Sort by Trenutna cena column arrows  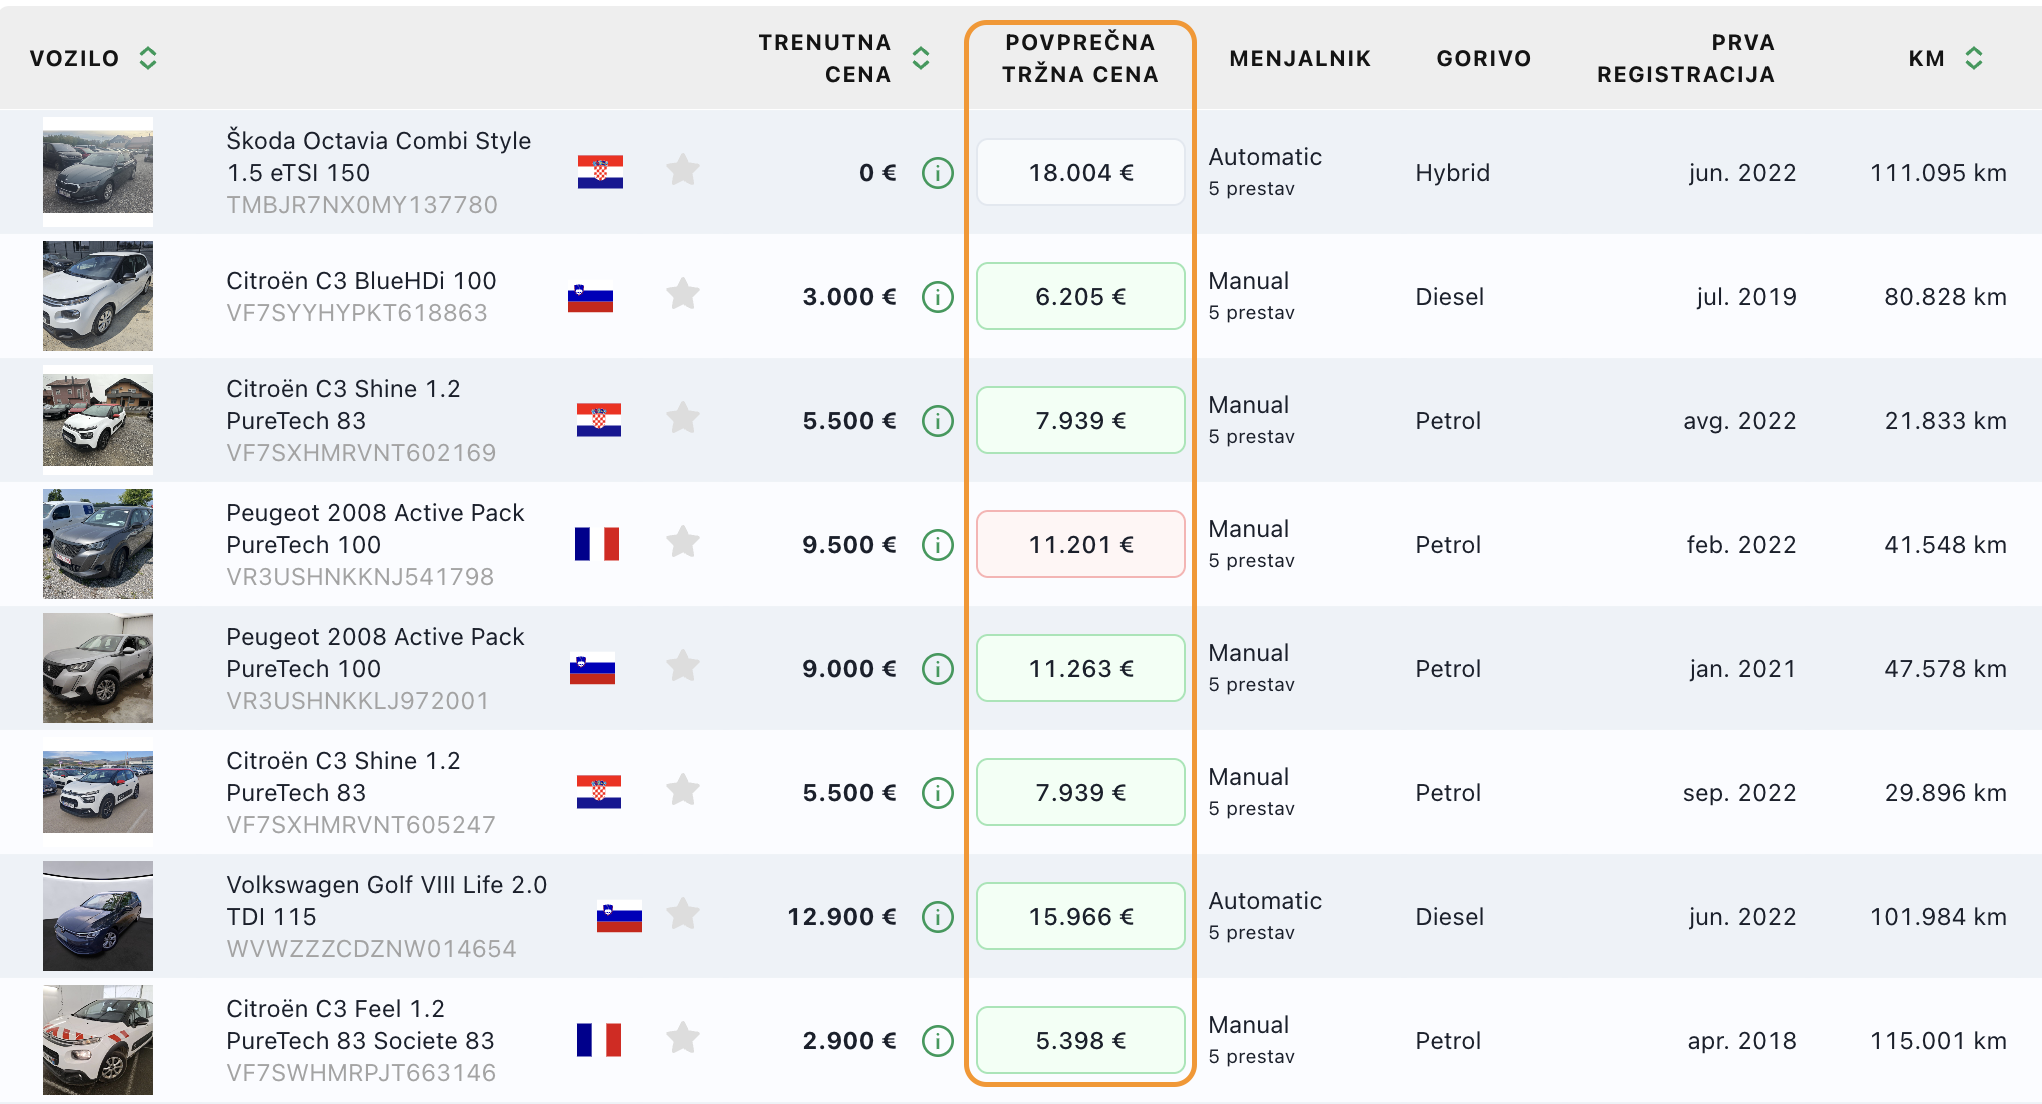pyautogui.click(x=921, y=58)
